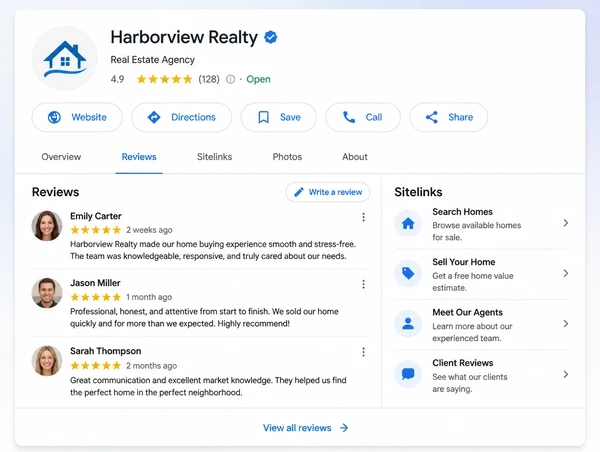Expand the Meet Our Agents sitelink chevron
The height and width of the screenshot is (452, 600).
(566, 324)
